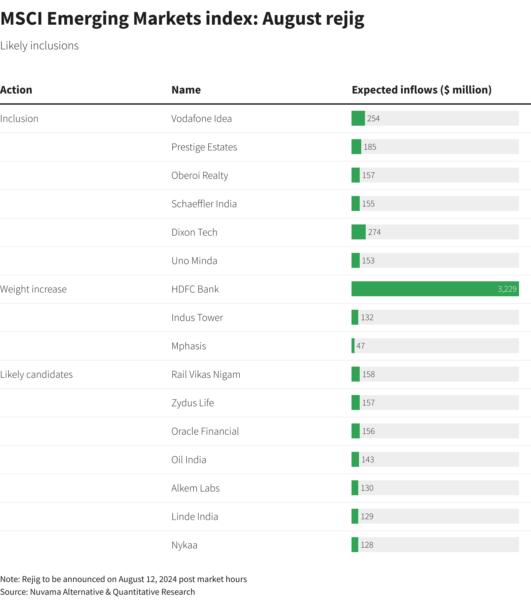Click the Weight increase action label
This screenshot has height=600, width=531.
33,289
